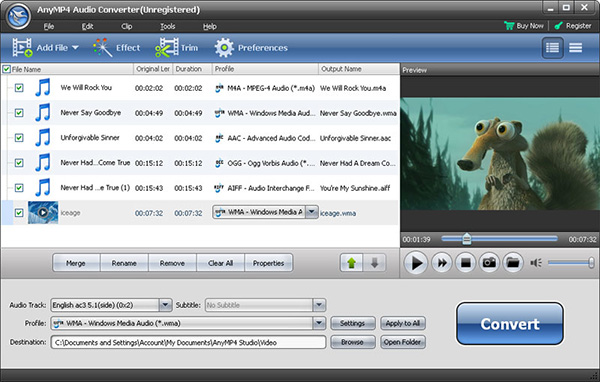Uncheck Never Had...Come True checkbox
600x382 pixels.
pyautogui.click(x=19, y=163)
